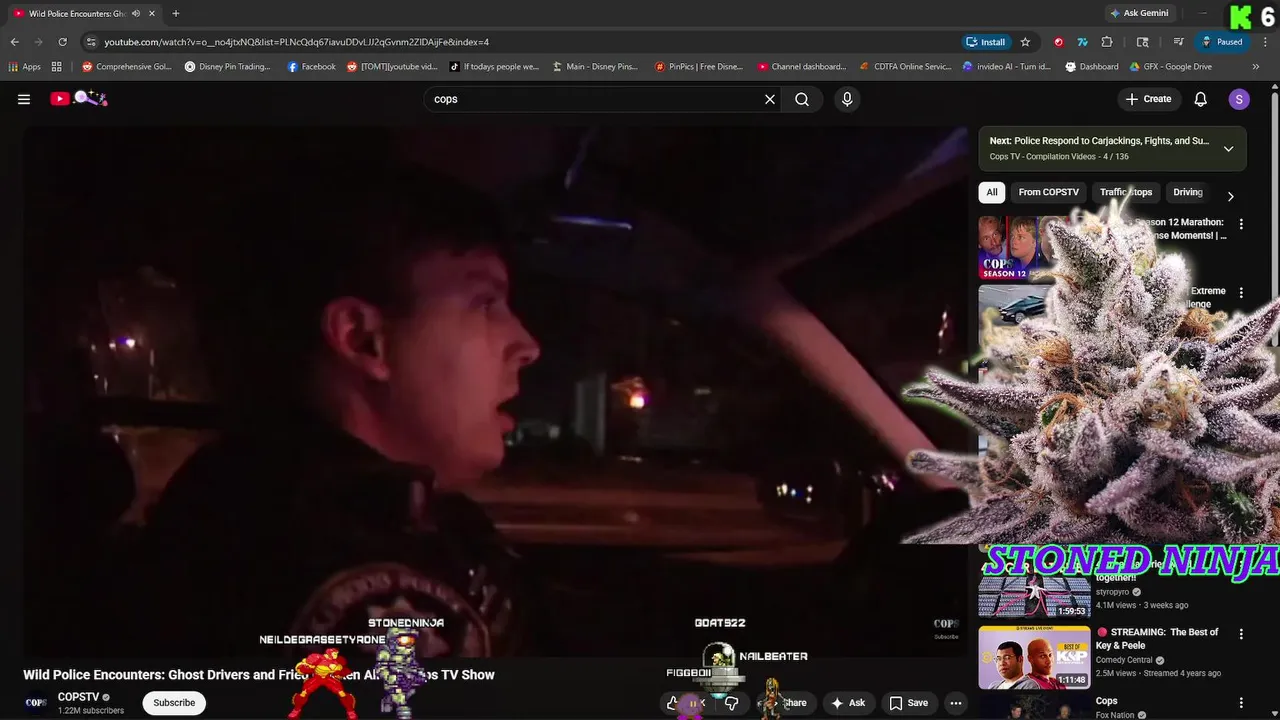Screen dimensions: 1280x720
Task: Open the CDTFA Online Services bookmark
Action: 906,67
